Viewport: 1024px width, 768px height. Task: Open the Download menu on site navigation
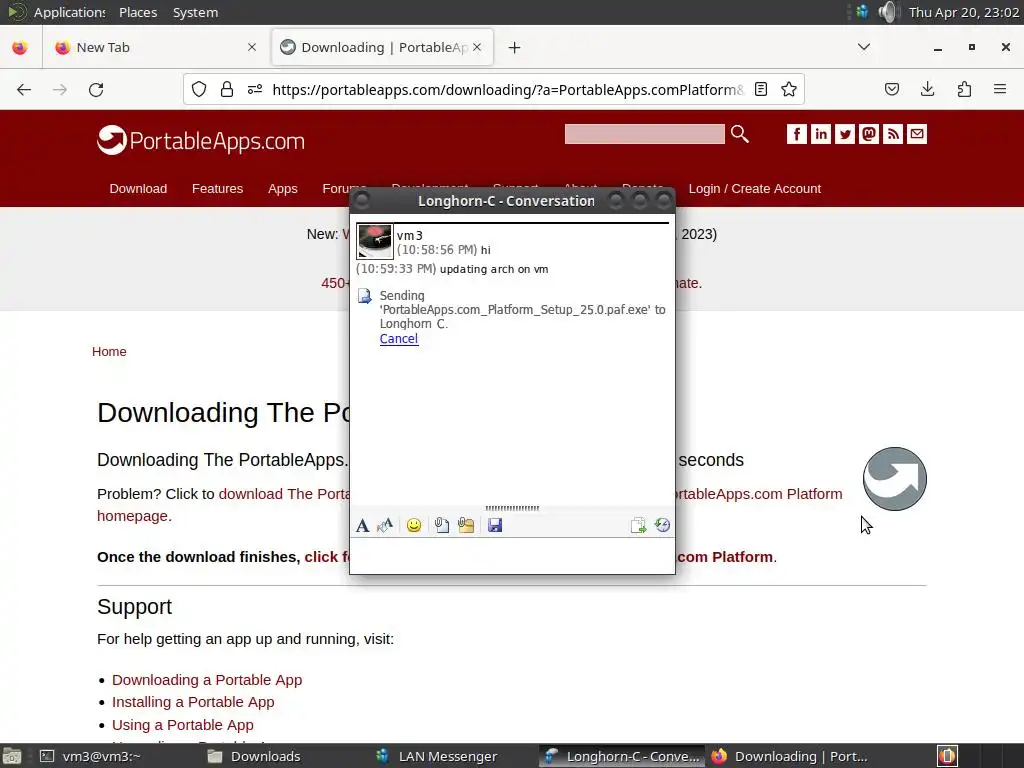[138, 189]
